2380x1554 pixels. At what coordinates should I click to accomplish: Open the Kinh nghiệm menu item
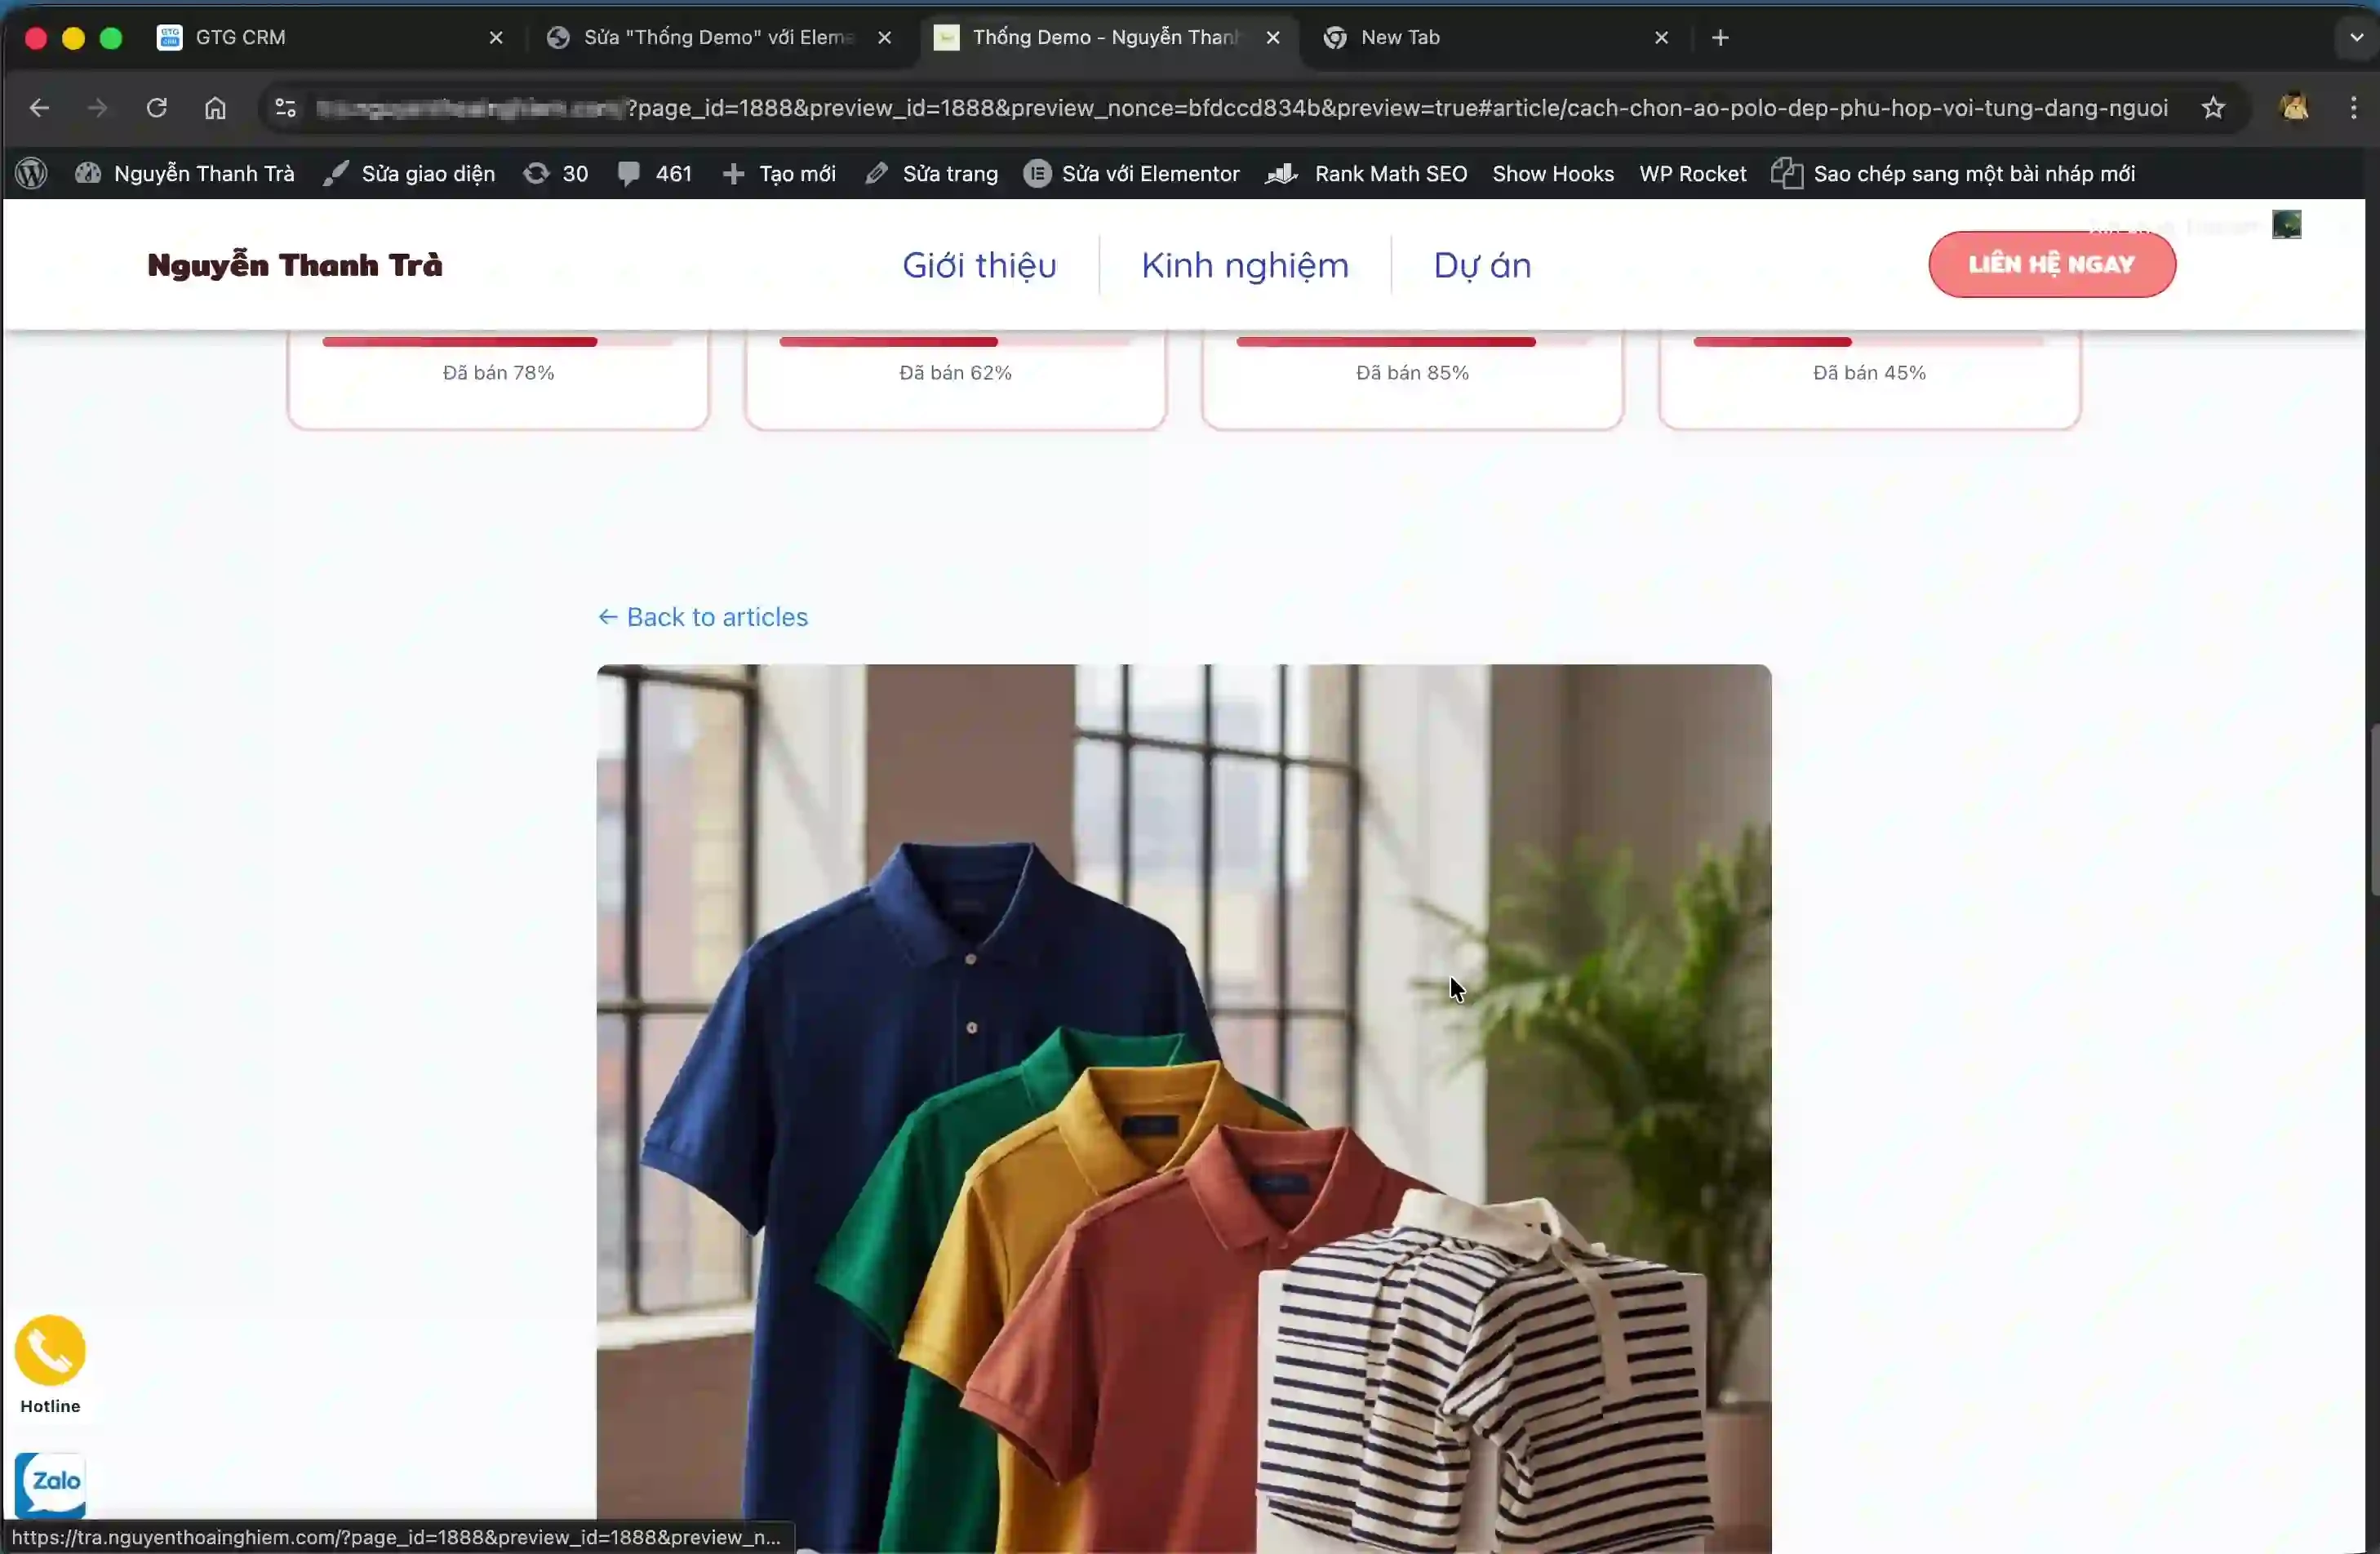(1245, 265)
